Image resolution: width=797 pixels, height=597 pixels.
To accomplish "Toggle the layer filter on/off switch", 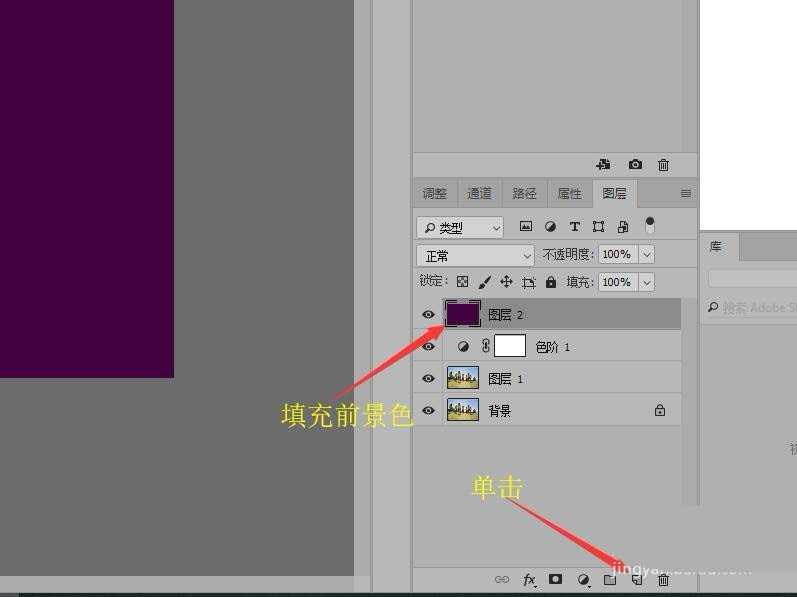I will (650, 226).
